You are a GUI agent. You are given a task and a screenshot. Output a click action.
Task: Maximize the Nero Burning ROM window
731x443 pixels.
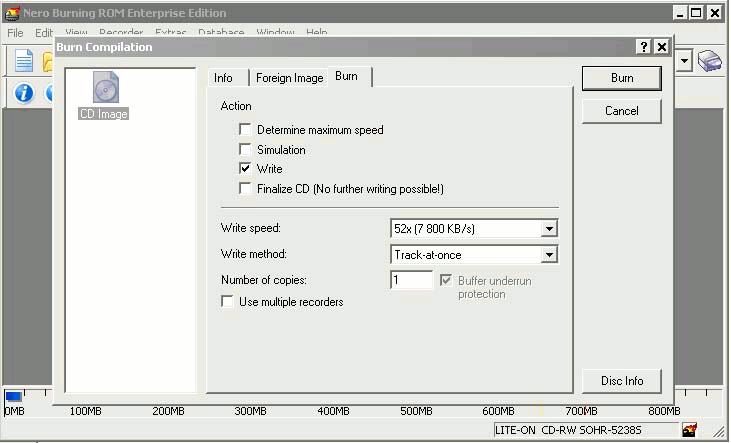tap(696, 13)
